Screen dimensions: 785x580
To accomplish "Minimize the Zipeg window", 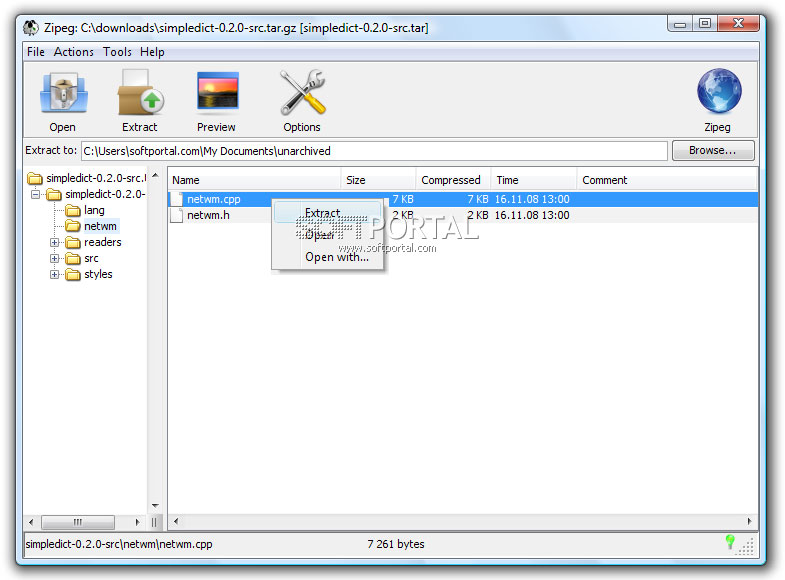I will click(680, 24).
